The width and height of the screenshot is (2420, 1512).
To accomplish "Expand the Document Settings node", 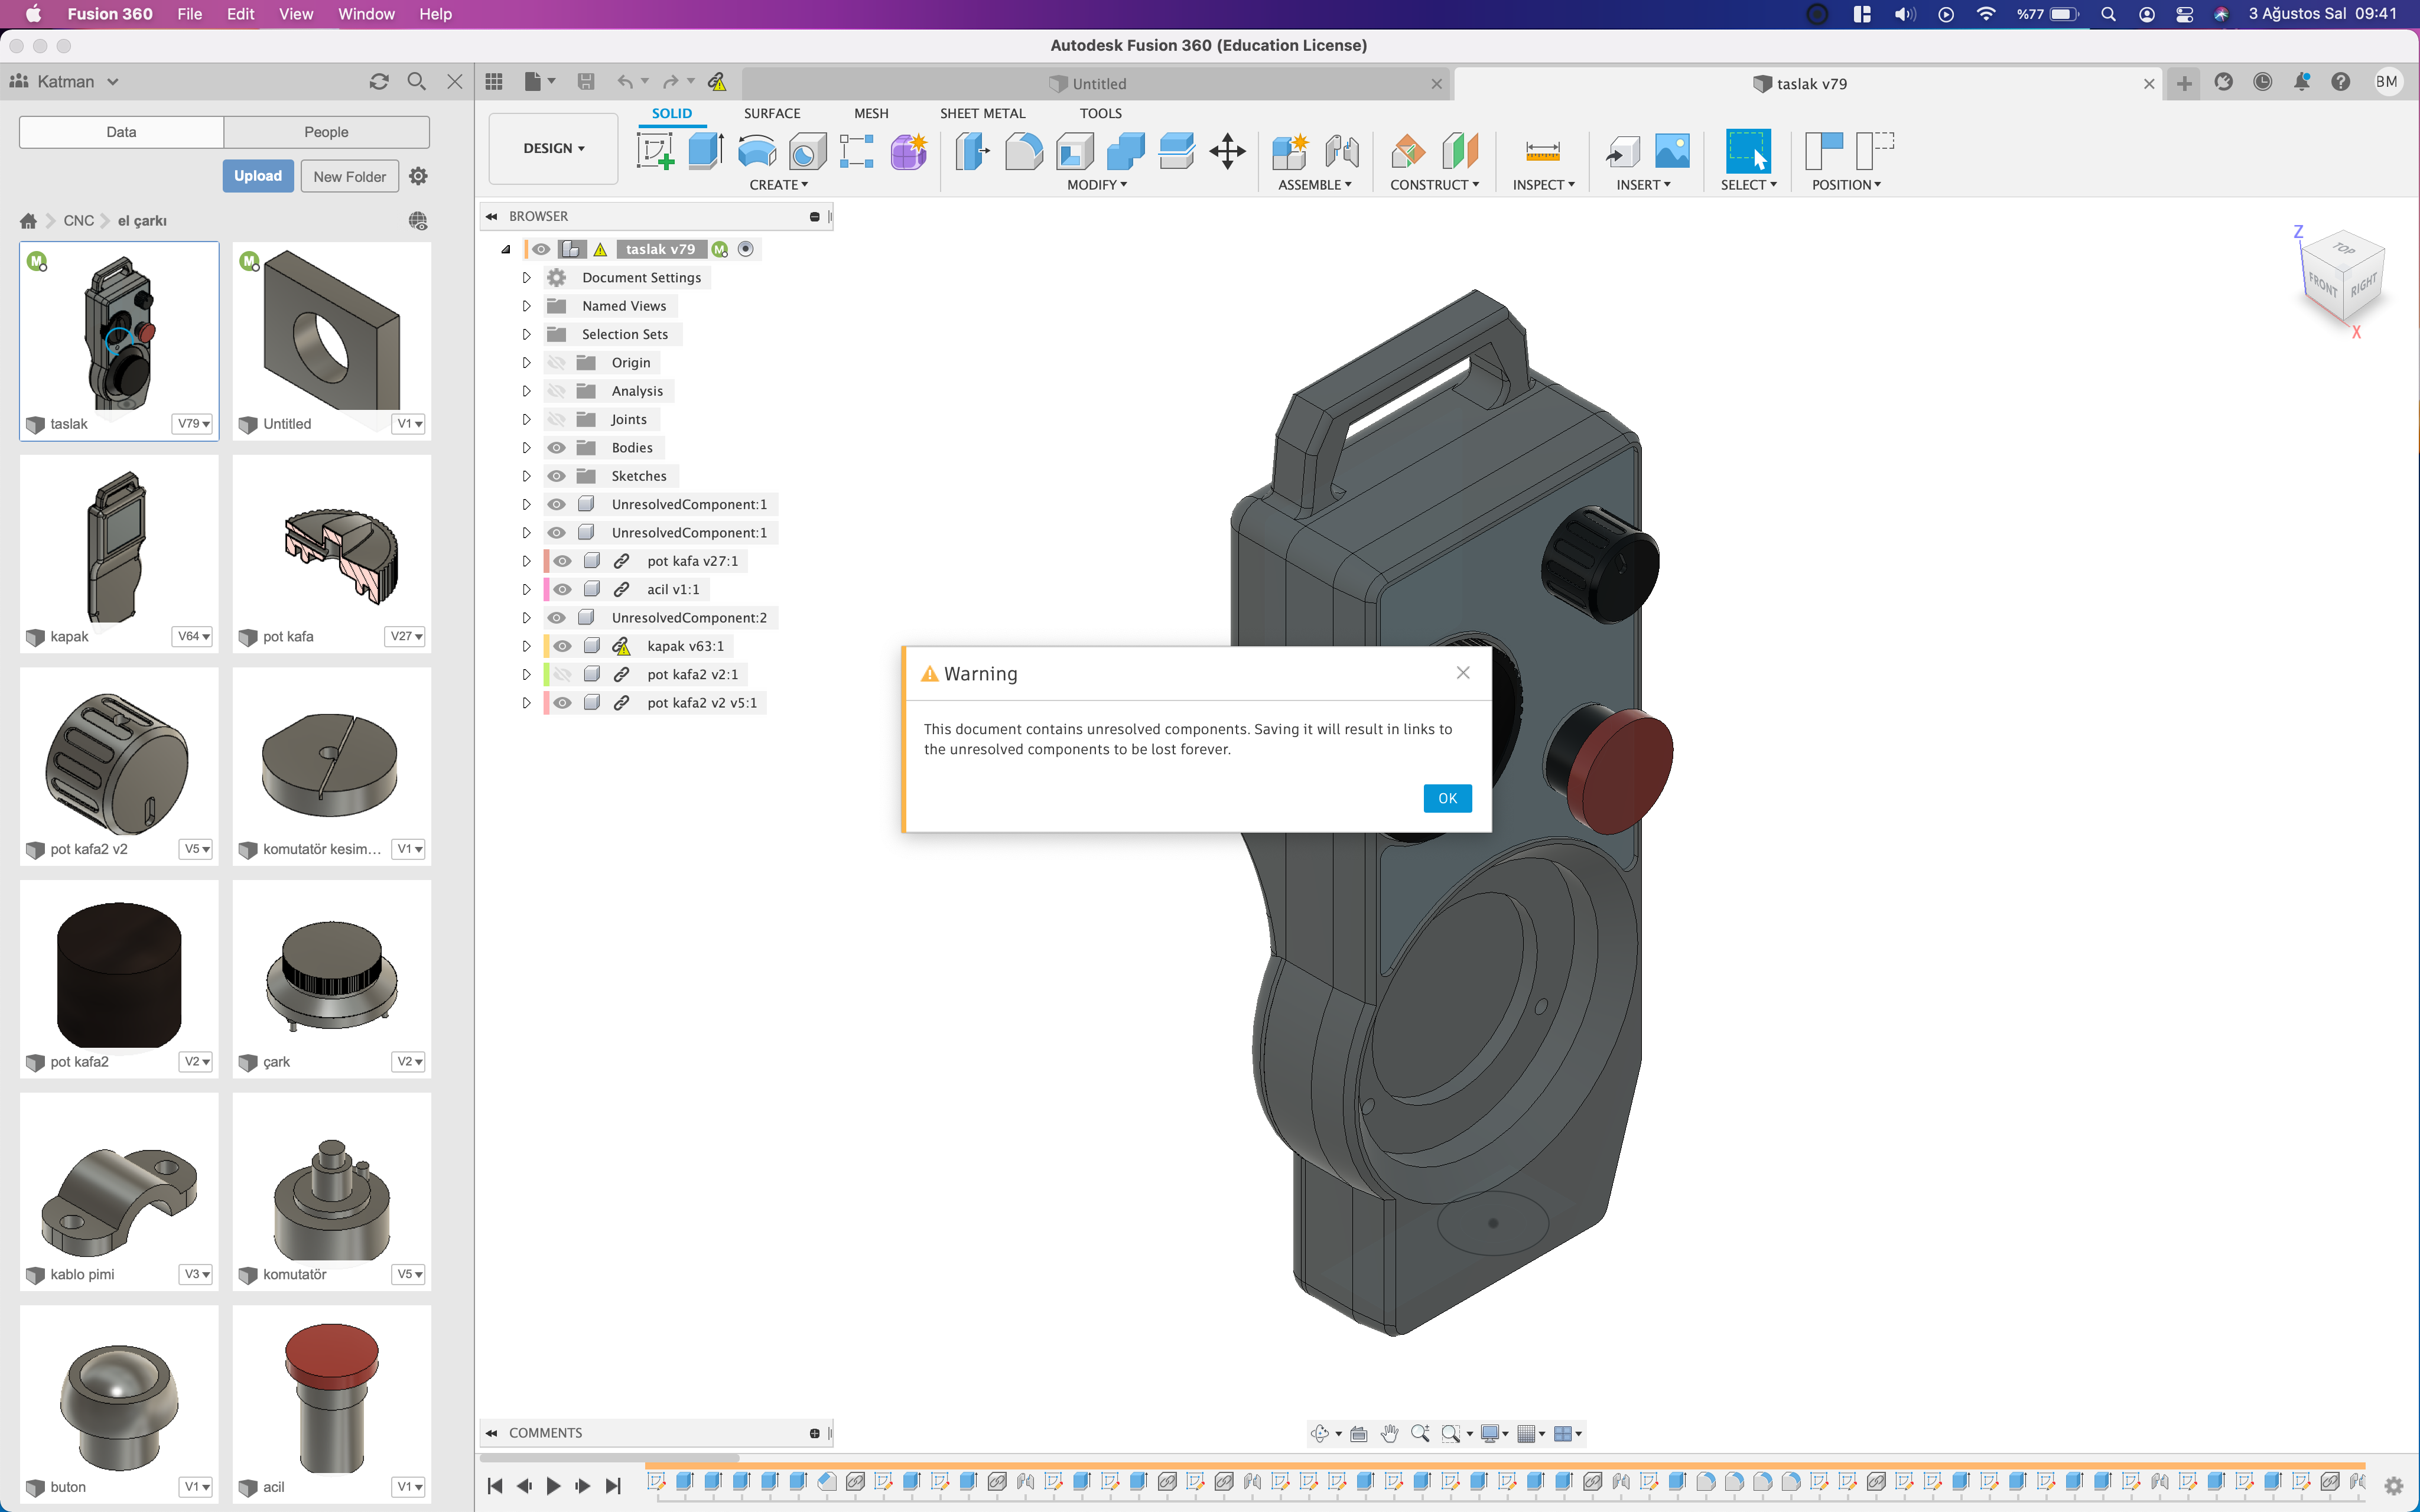I will 526,278.
